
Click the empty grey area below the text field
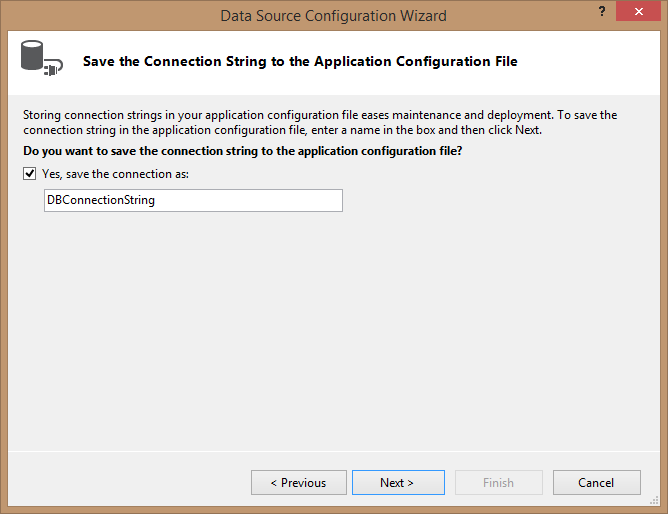334,330
